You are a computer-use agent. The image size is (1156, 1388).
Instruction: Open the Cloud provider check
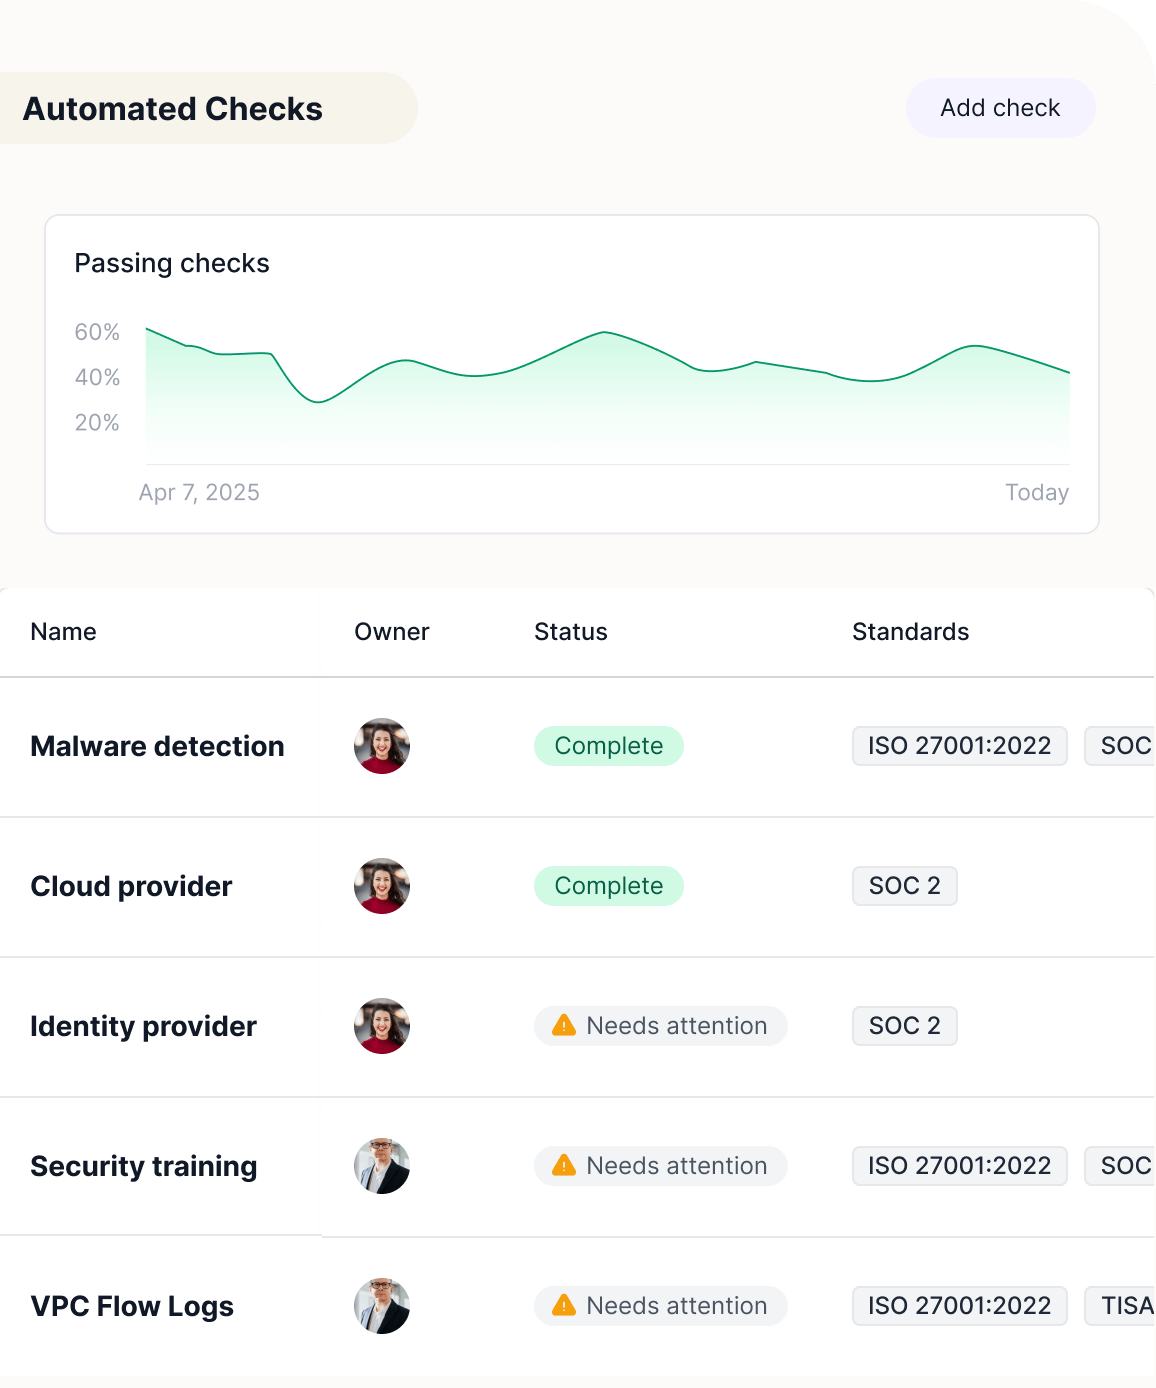pos(131,886)
